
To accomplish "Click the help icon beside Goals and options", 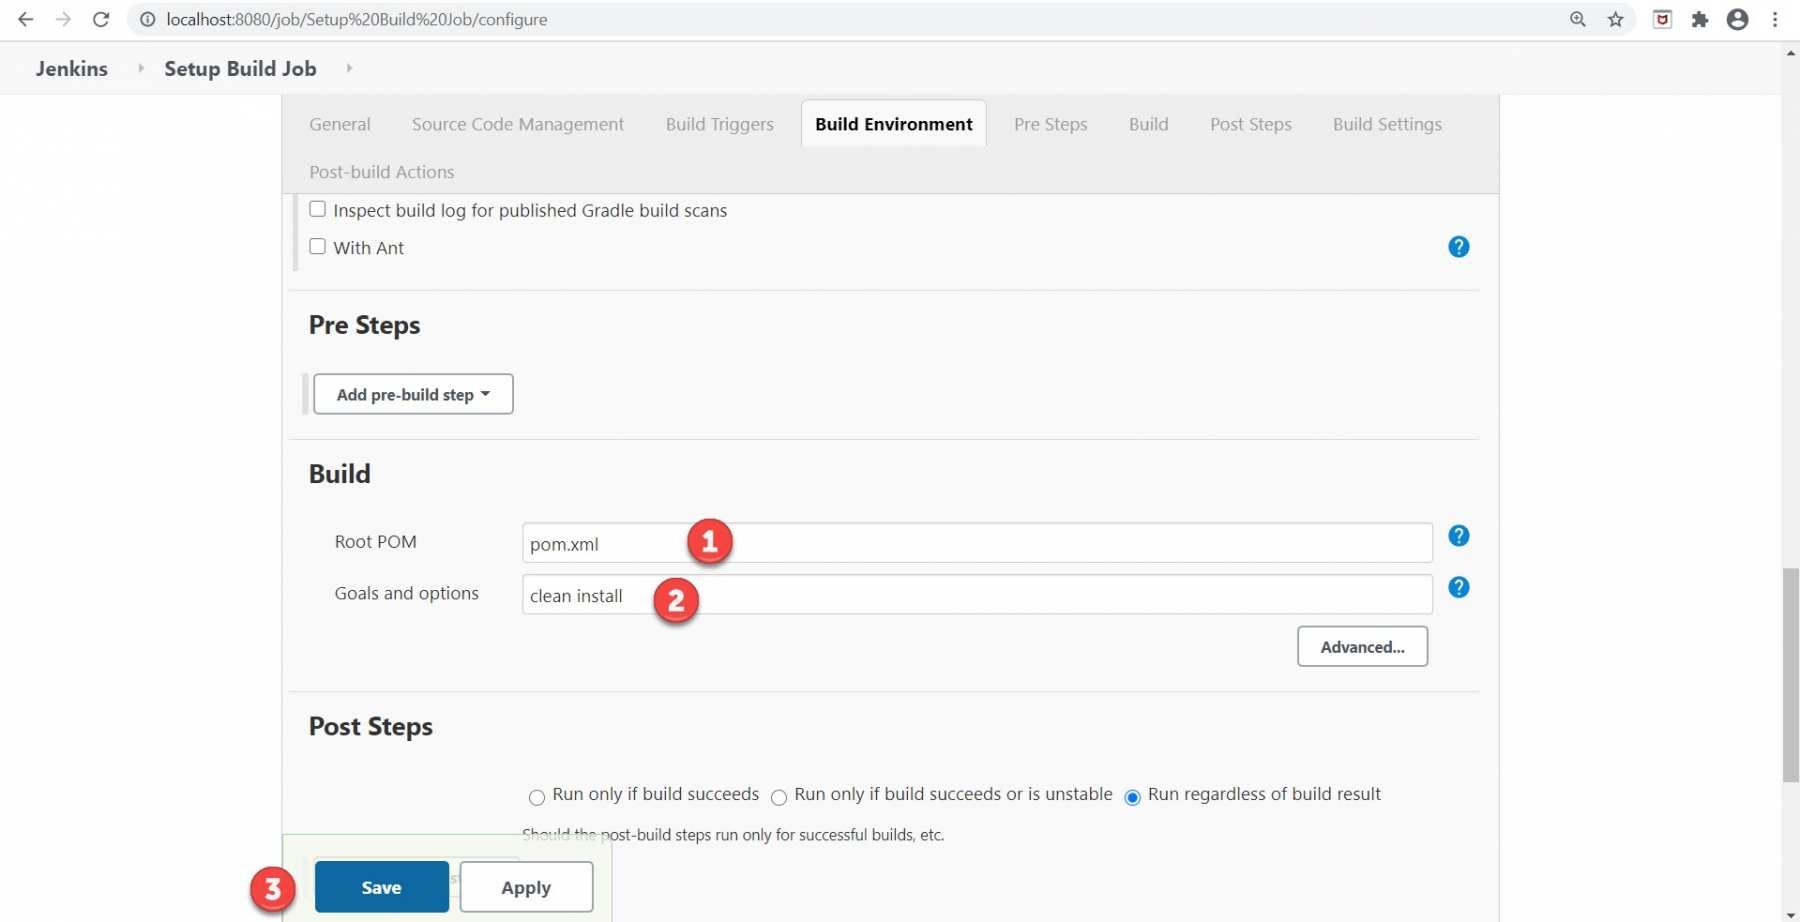I will pyautogui.click(x=1459, y=588).
